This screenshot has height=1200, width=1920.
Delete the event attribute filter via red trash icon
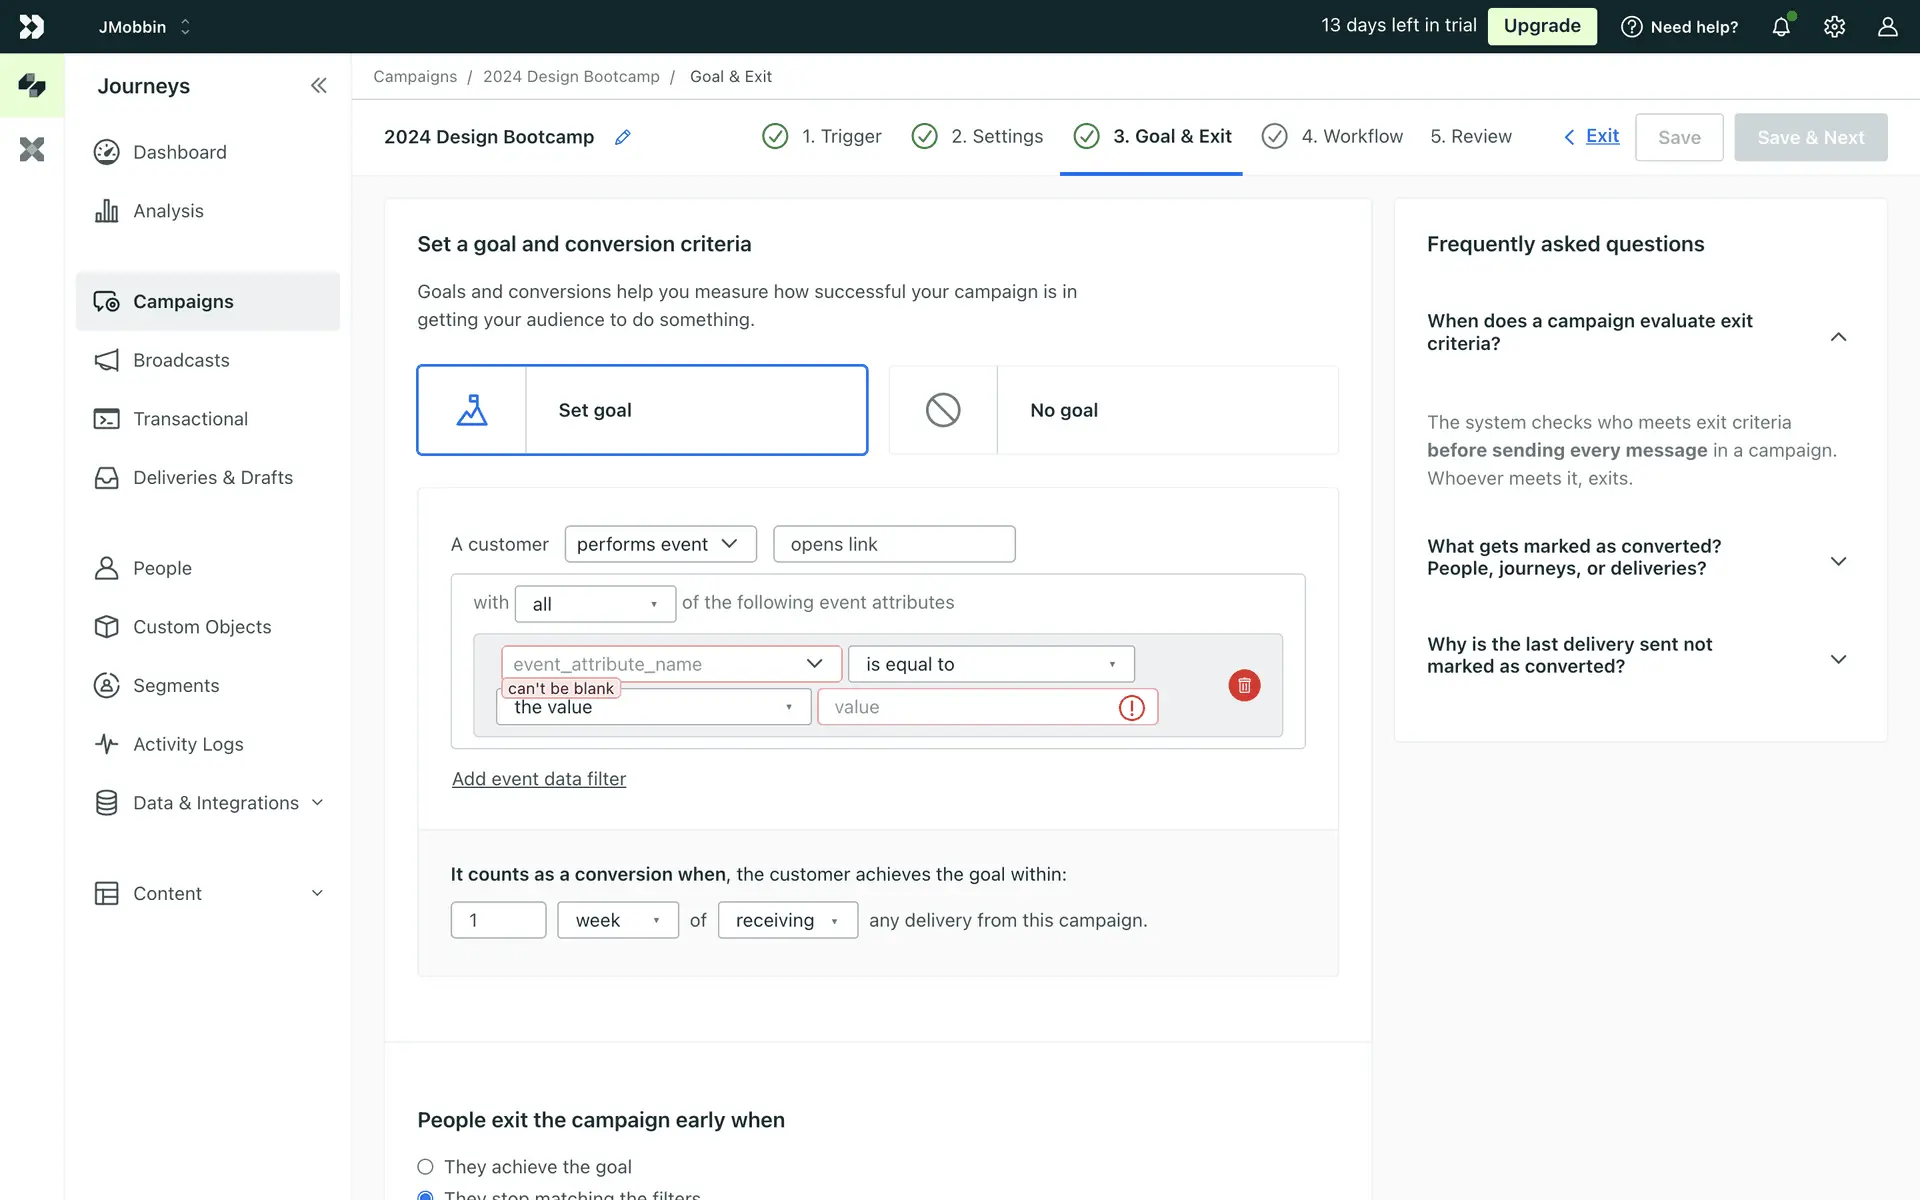1244,686
